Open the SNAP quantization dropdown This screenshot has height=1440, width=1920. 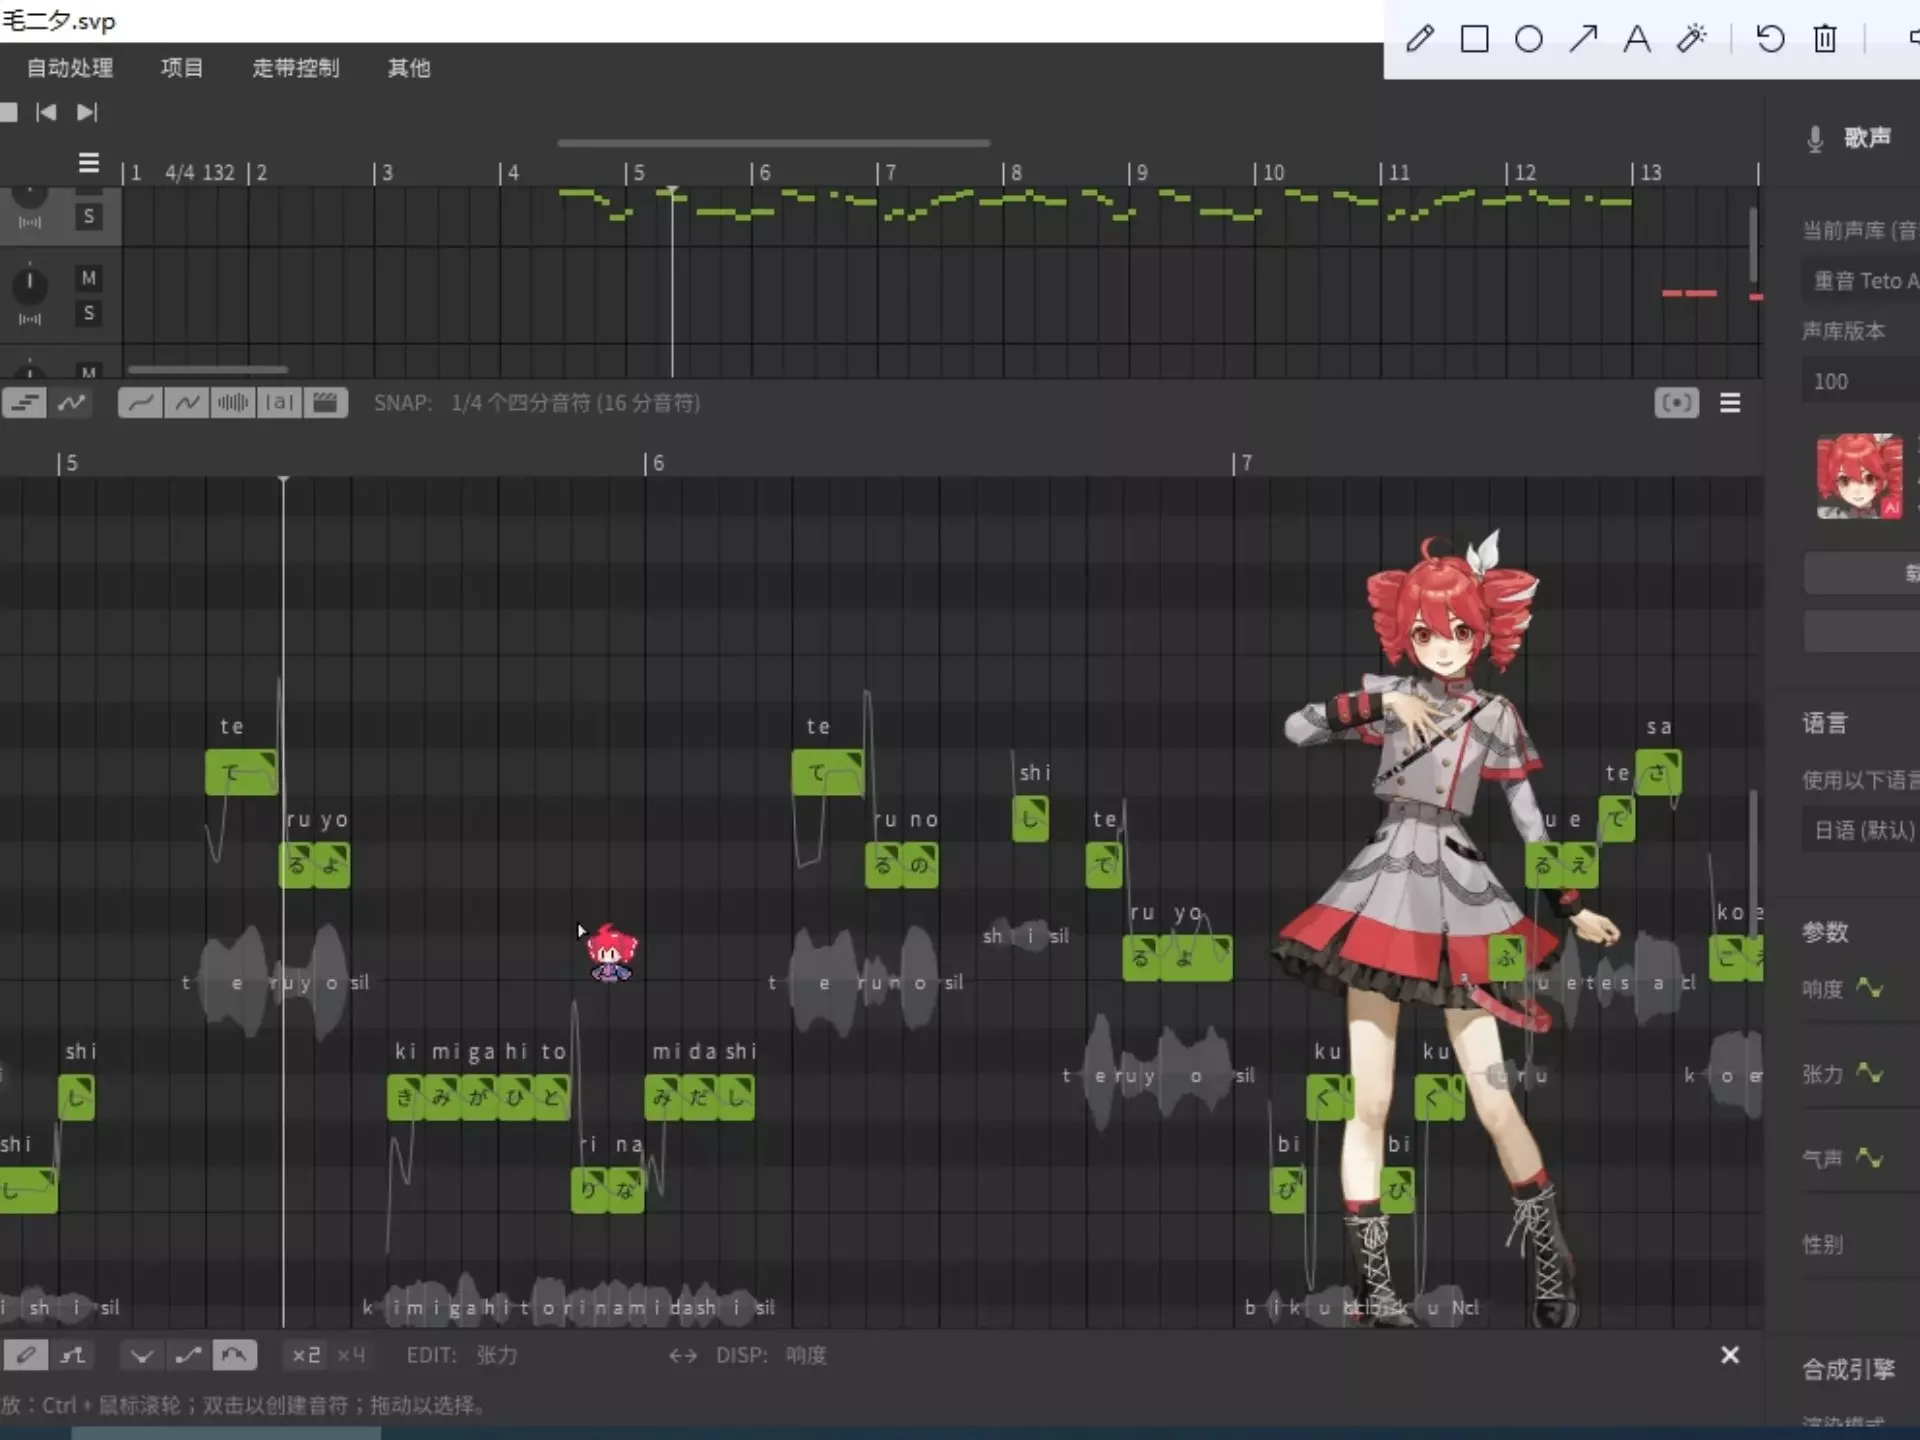tap(575, 403)
